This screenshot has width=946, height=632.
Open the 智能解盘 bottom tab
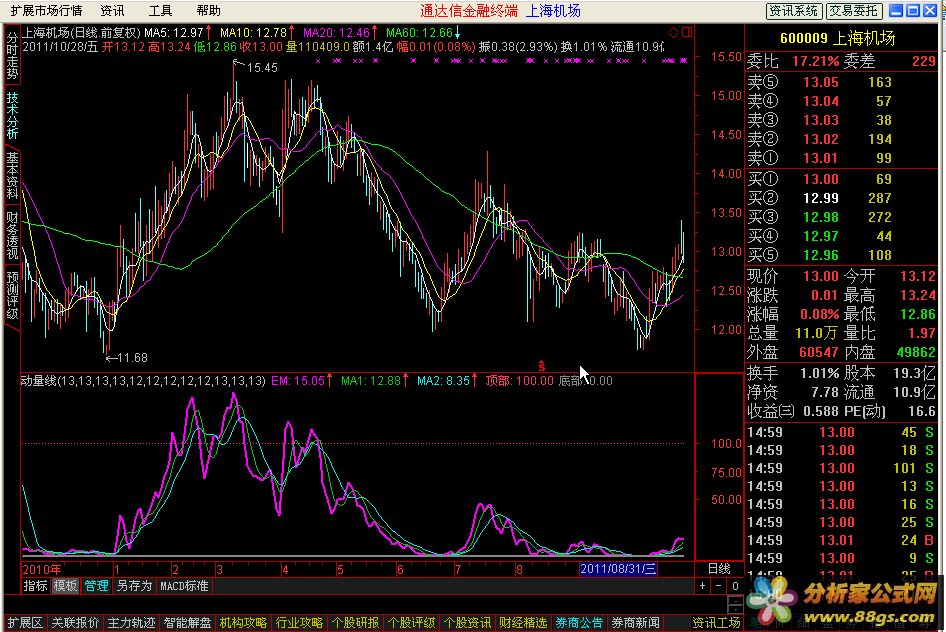(187, 622)
